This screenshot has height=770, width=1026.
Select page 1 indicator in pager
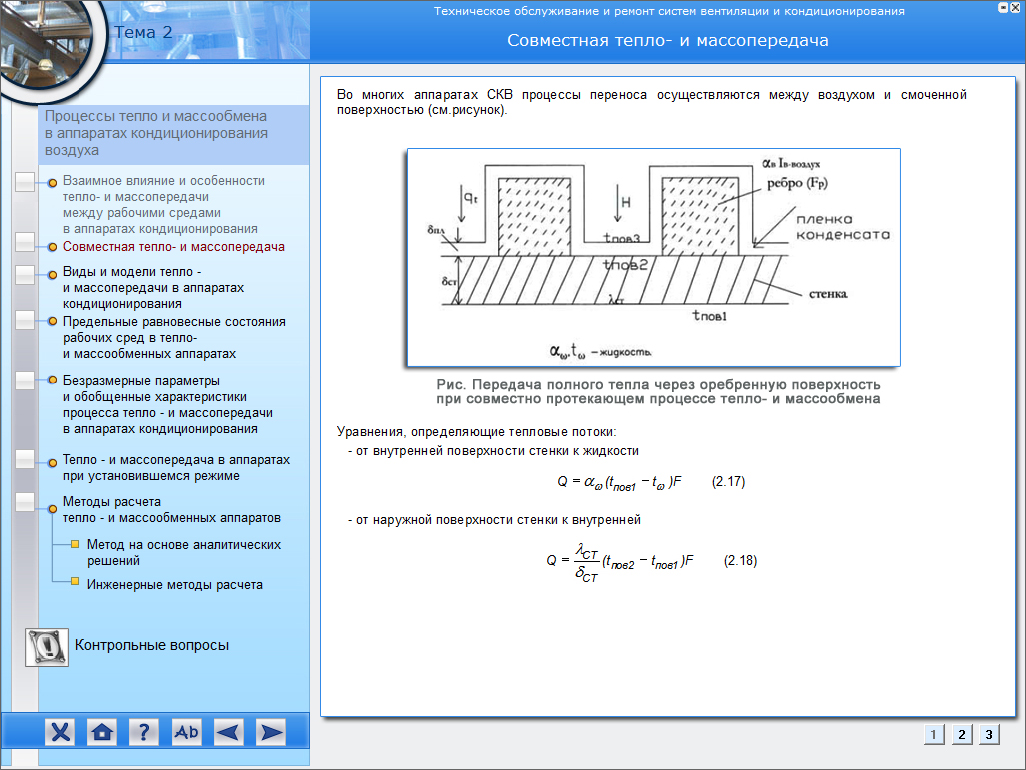click(x=933, y=735)
